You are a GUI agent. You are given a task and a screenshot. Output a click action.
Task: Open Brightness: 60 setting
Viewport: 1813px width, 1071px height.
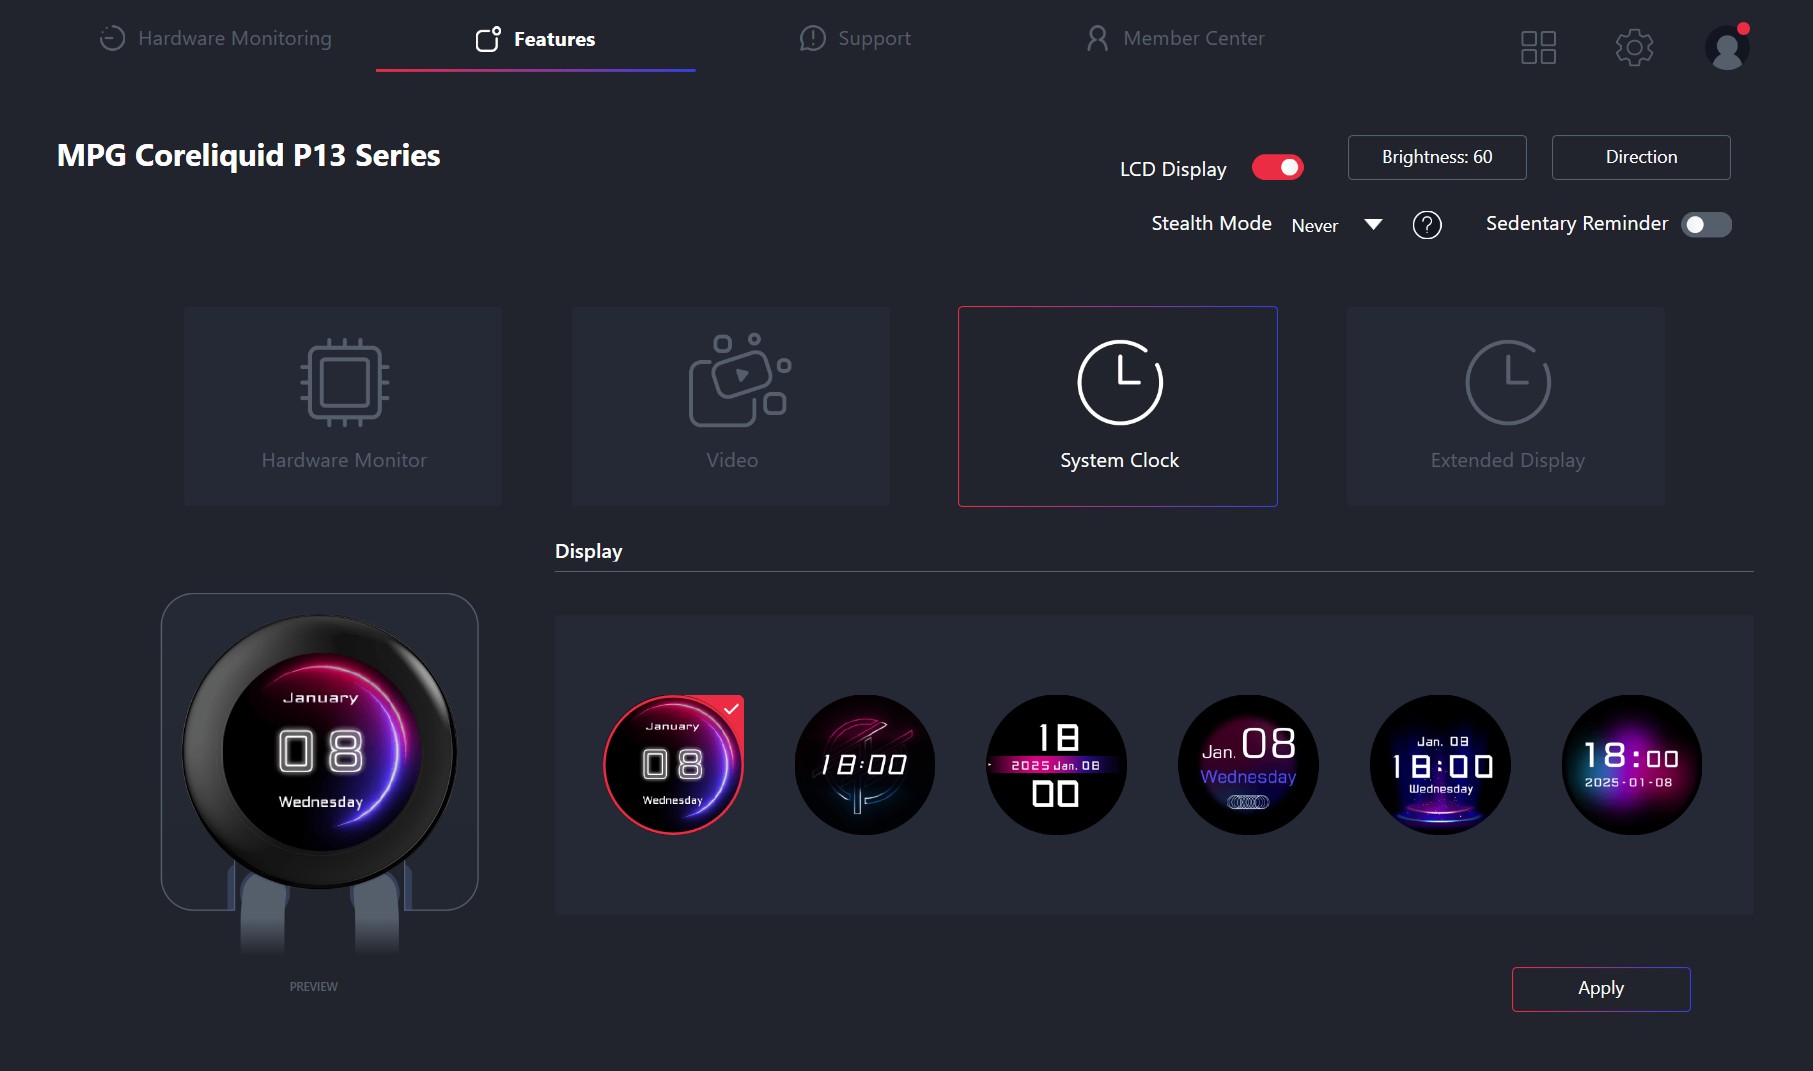(x=1437, y=157)
